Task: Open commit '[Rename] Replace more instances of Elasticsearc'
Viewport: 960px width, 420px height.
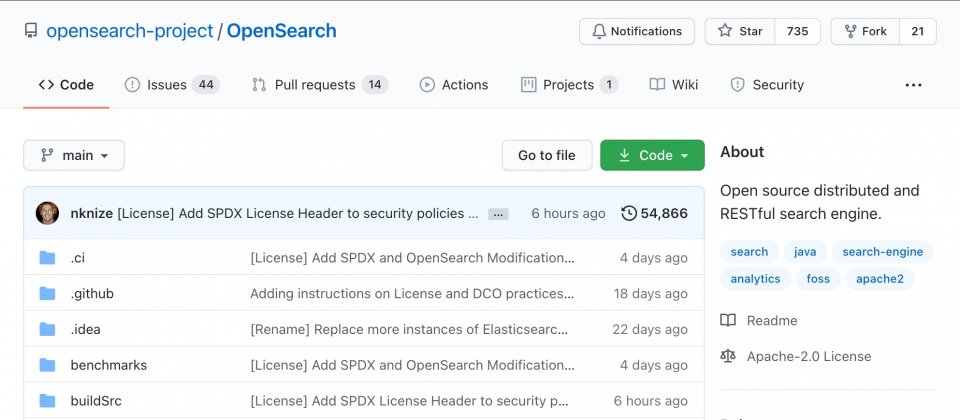Action: pyautogui.click(x=409, y=329)
